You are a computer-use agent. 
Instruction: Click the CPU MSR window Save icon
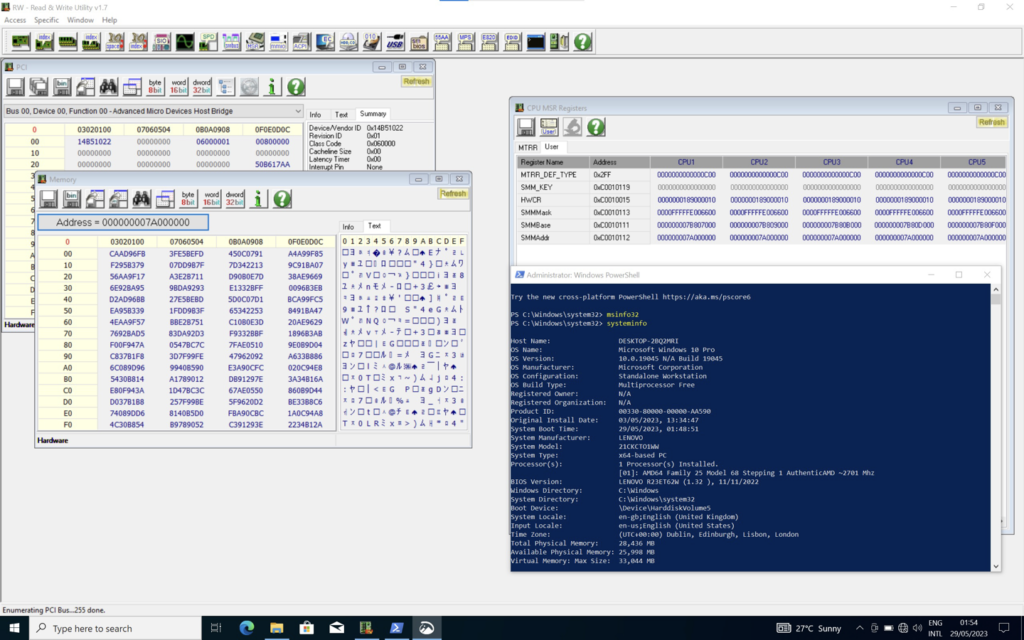(x=526, y=127)
